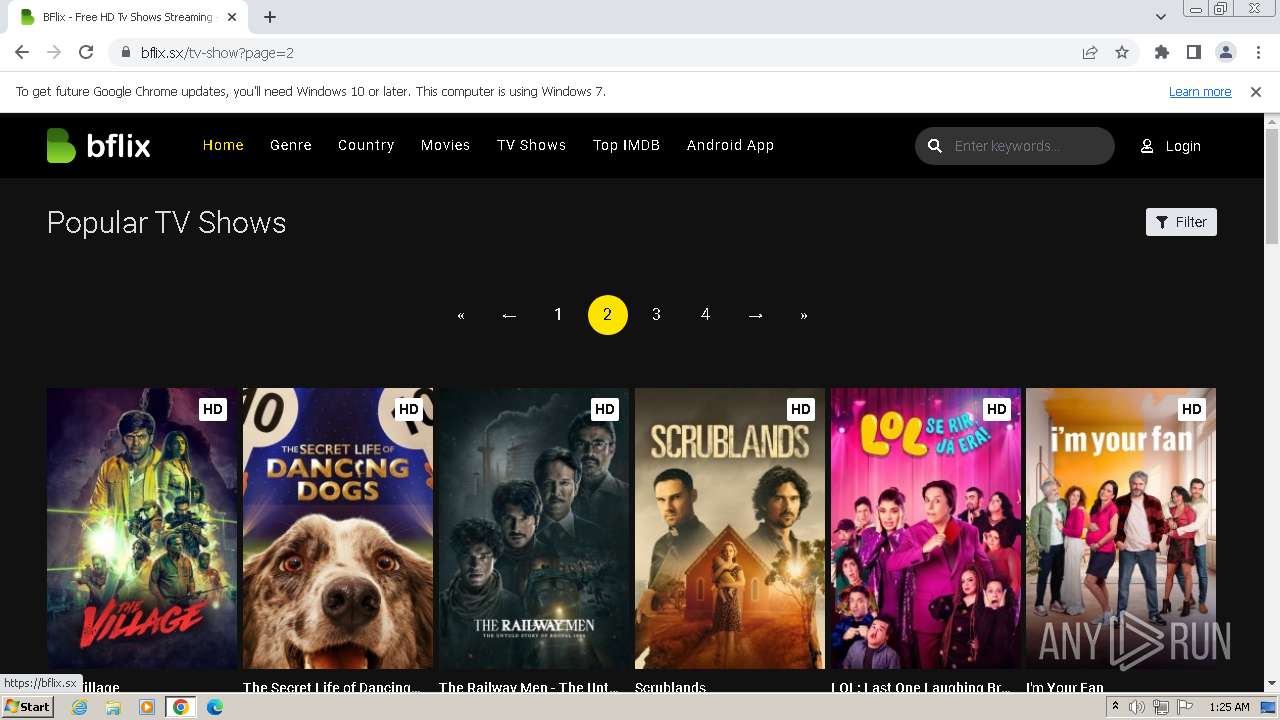This screenshot has width=1280, height=720.
Task: Open The Village poster
Action: coord(142,528)
